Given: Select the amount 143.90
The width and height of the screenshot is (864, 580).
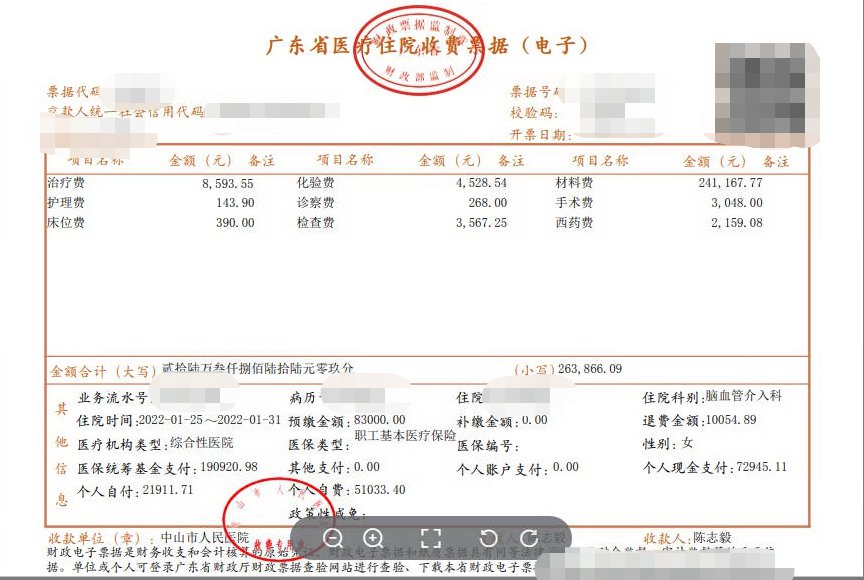Looking at the screenshot, I should pyautogui.click(x=235, y=203).
